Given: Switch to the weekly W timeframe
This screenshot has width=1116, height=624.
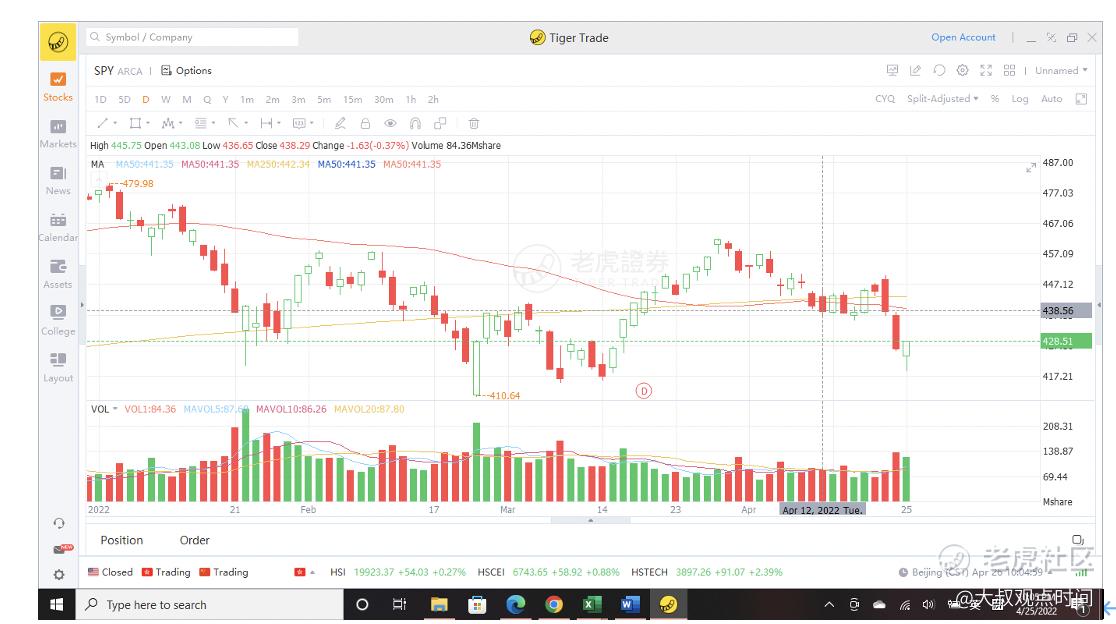Looking at the screenshot, I should [166, 100].
